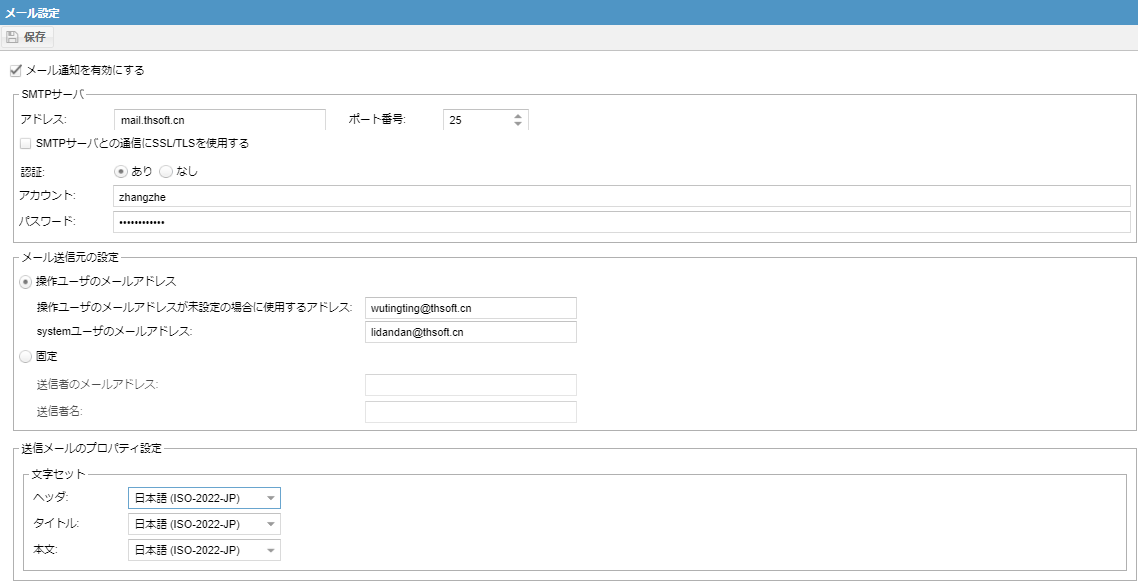Click the 送信者名 field
The image size is (1138, 582).
point(470,411)
